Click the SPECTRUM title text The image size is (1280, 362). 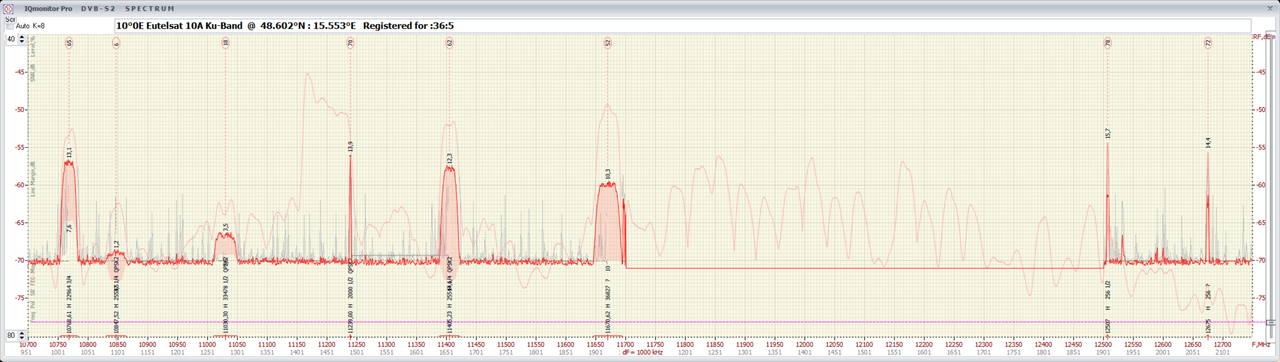point(149,9)
